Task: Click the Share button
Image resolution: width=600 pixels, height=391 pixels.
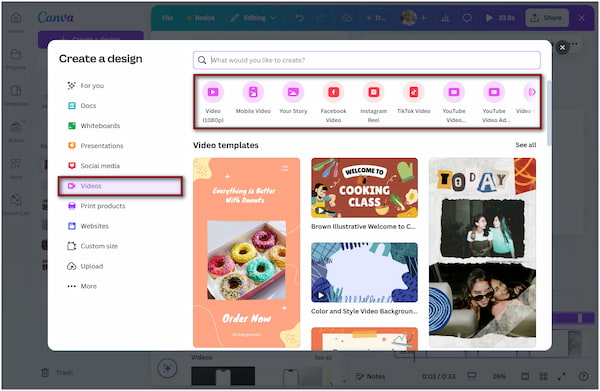Action: [547, 18]
